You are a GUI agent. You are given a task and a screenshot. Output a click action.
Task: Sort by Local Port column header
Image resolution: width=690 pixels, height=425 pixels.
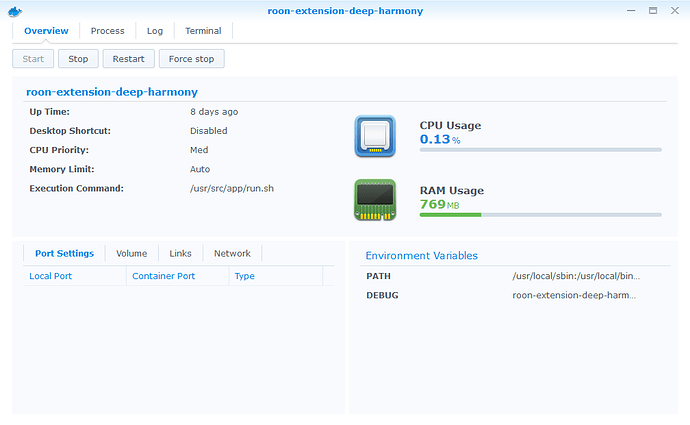75,276
